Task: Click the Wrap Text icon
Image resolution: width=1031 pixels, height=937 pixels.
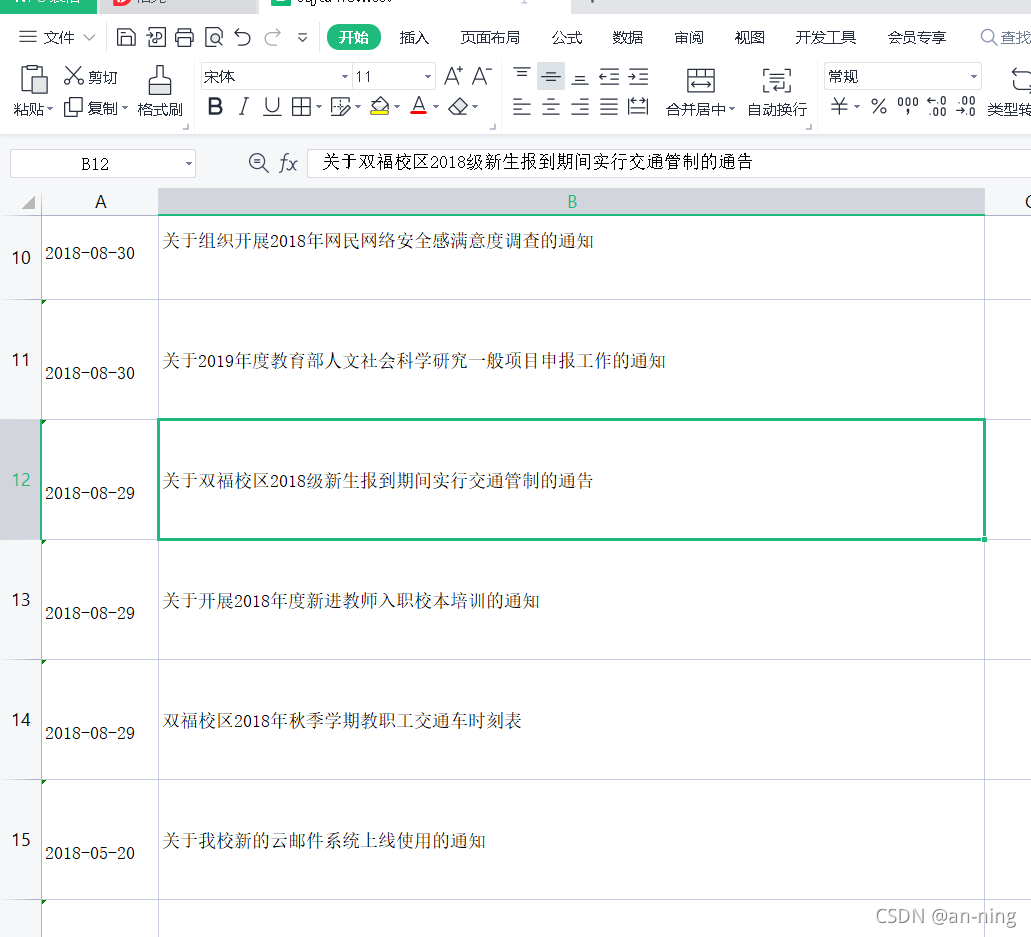Action: [x=777, y=81]
